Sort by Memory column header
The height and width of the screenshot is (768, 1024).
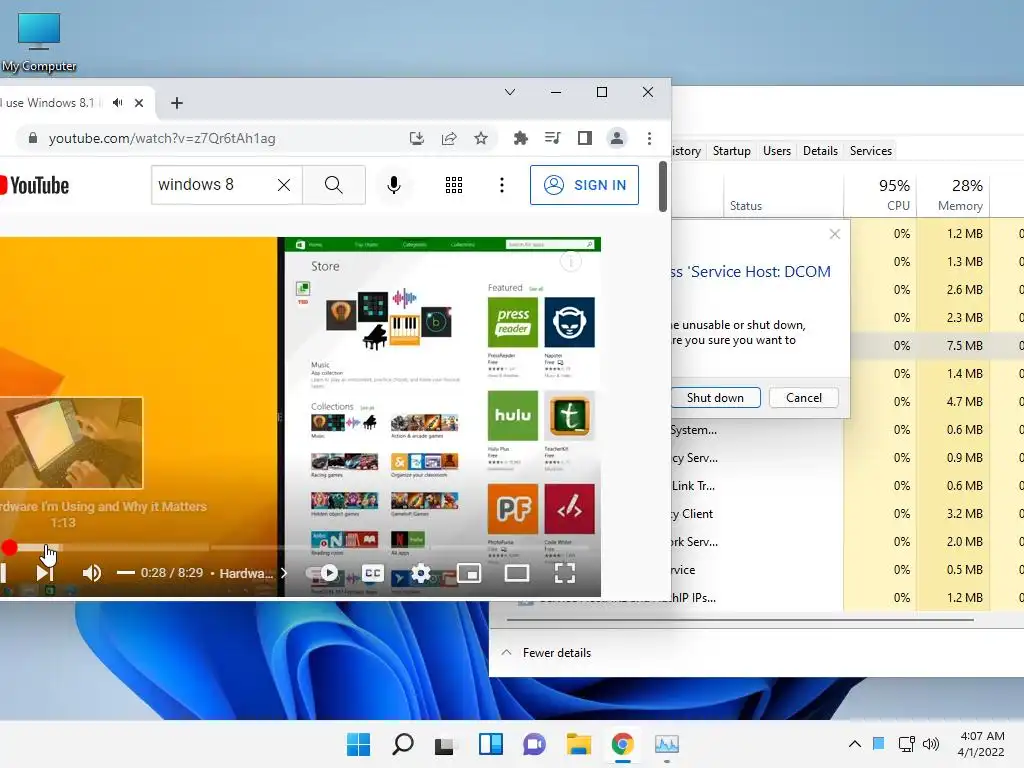pyautogui.click(x=953, y=196)
